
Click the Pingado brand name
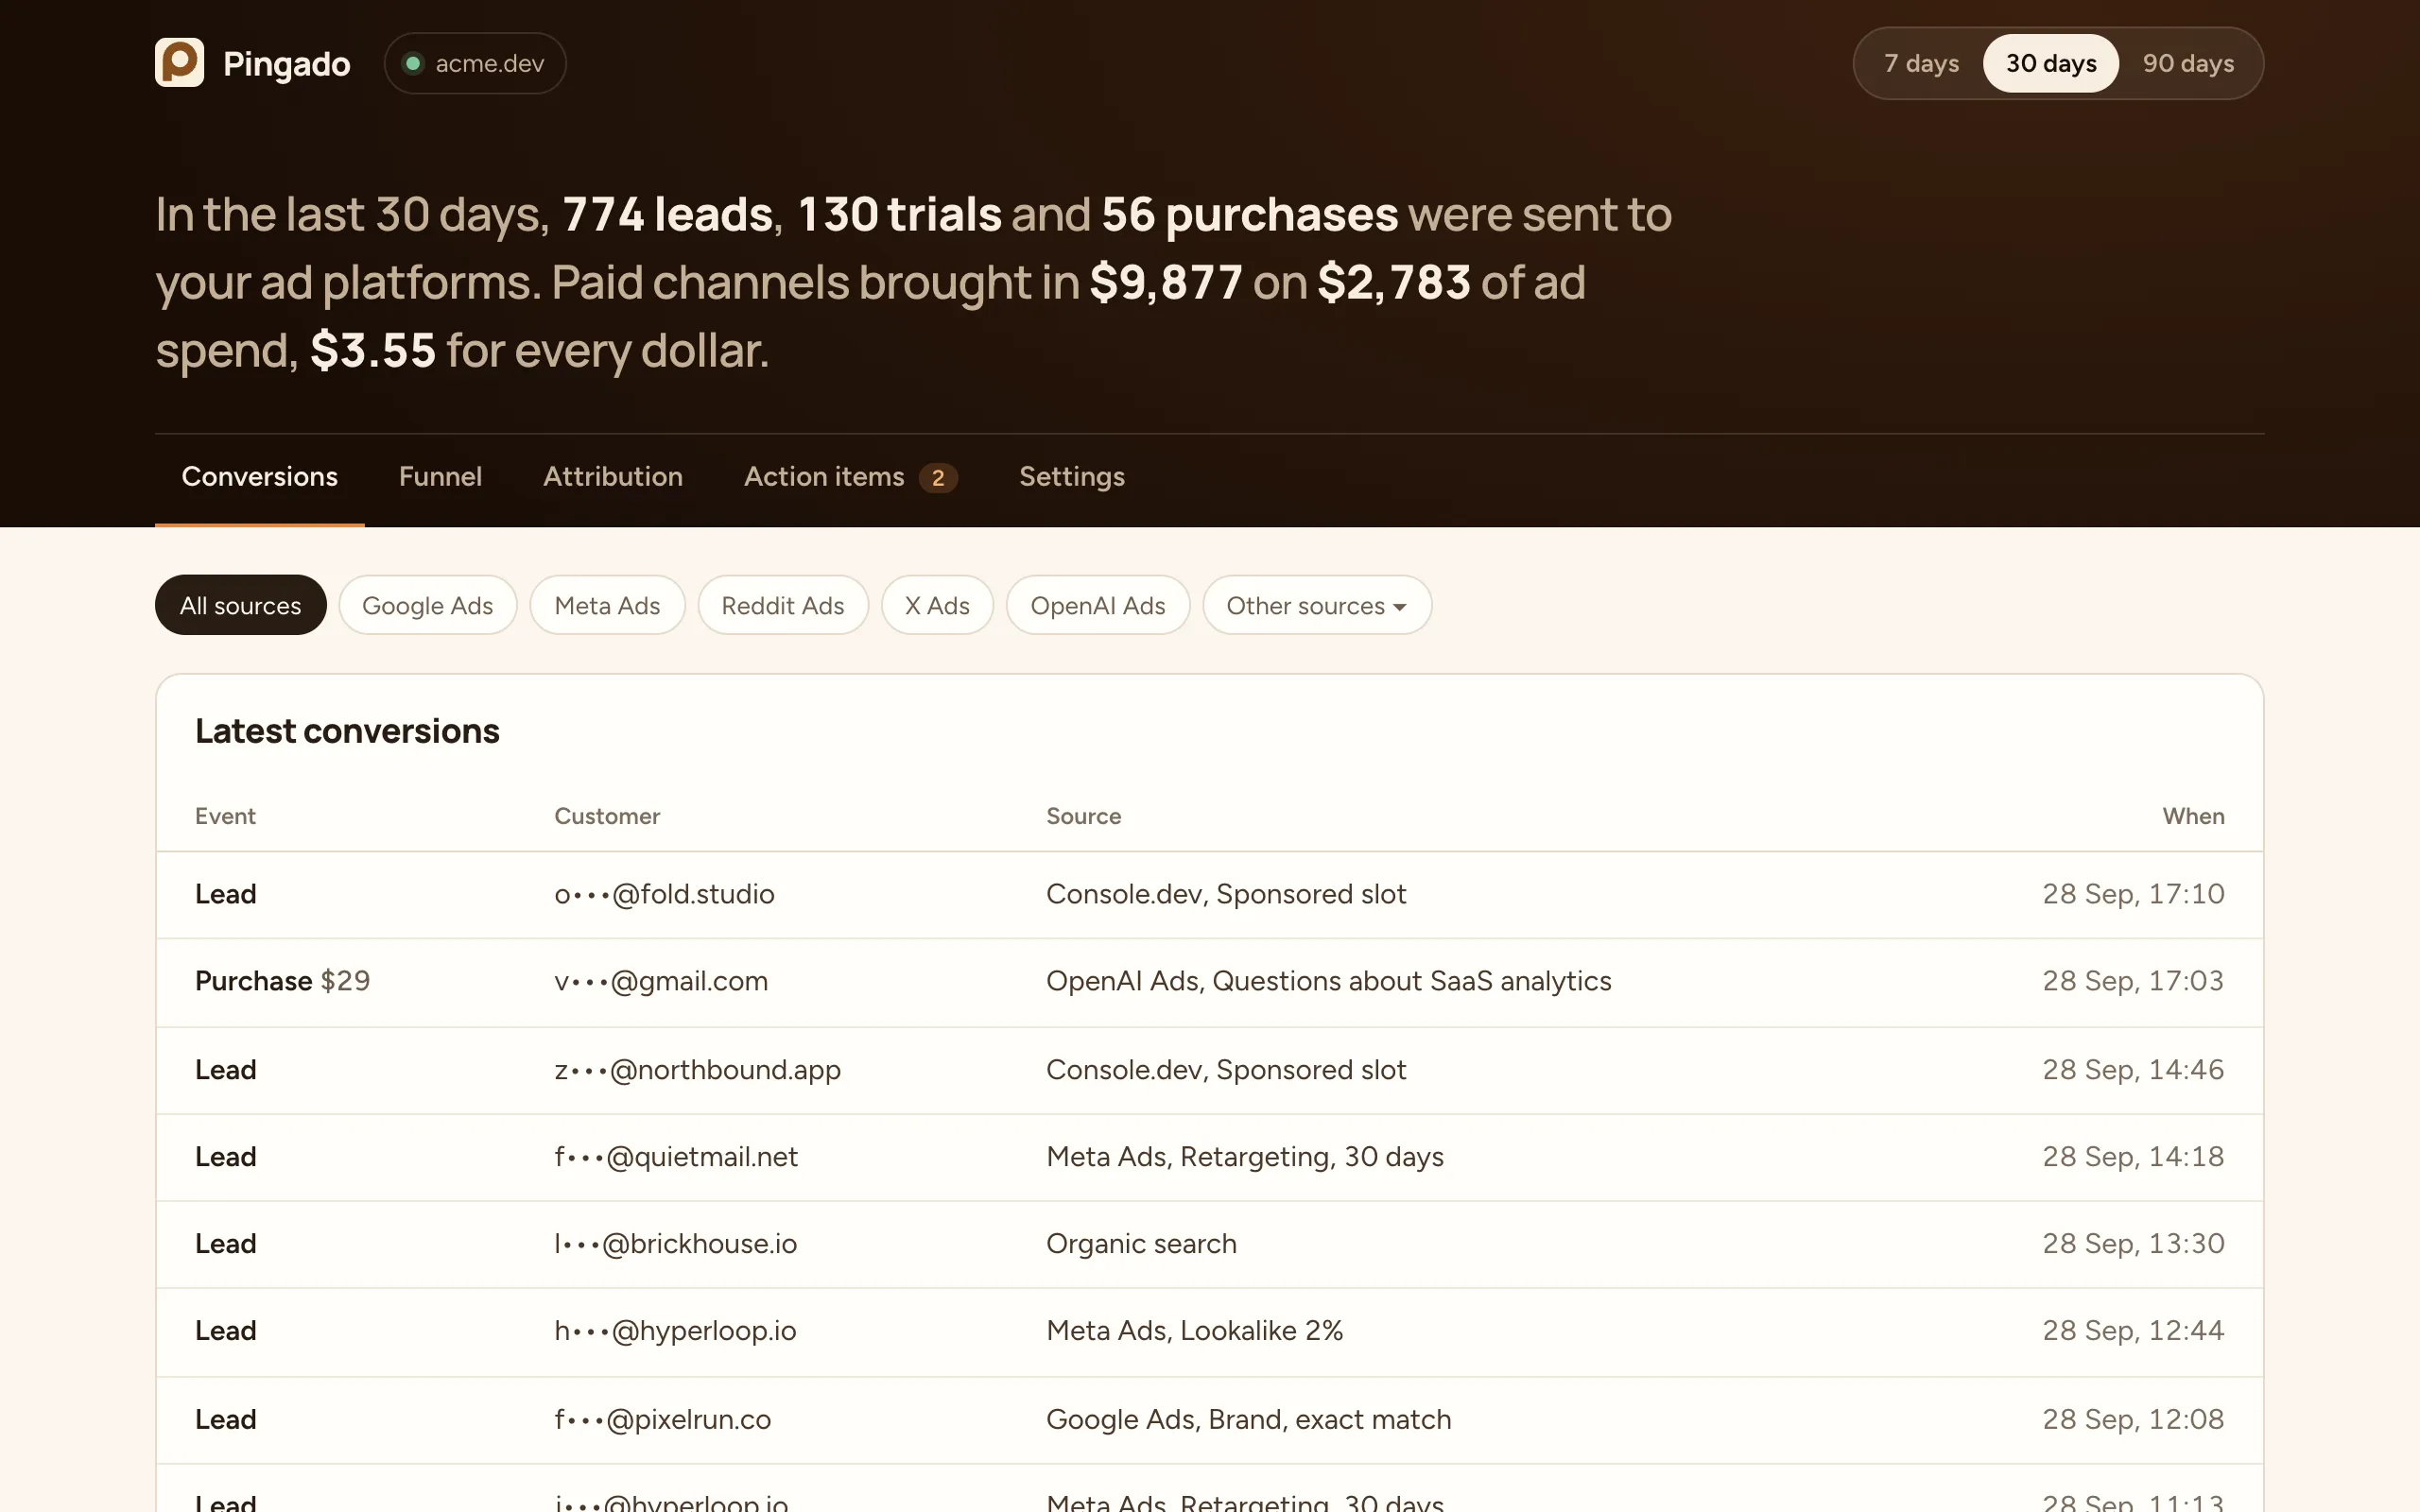click(287, 64)
